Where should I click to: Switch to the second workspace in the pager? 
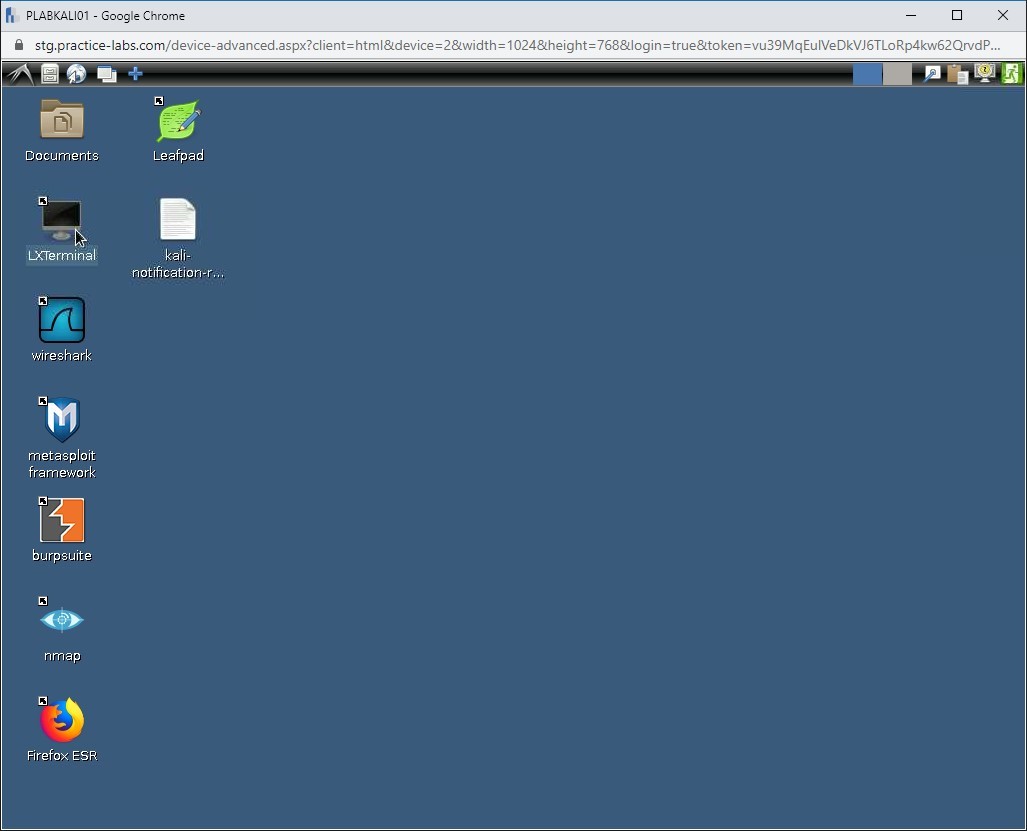tap(895, 73)
